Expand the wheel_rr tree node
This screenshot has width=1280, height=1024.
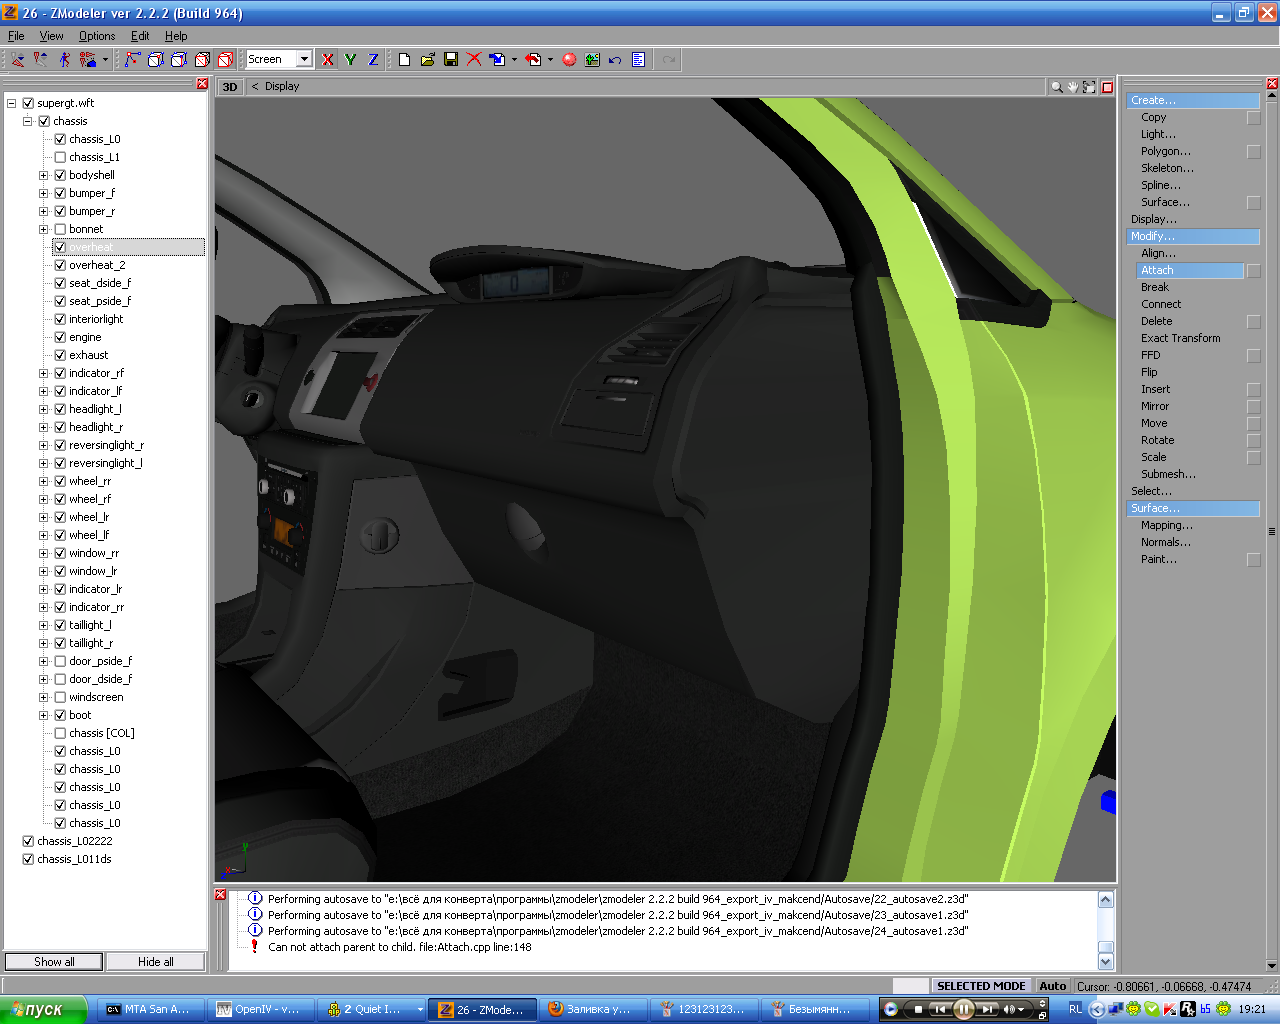tap(43, 481)
